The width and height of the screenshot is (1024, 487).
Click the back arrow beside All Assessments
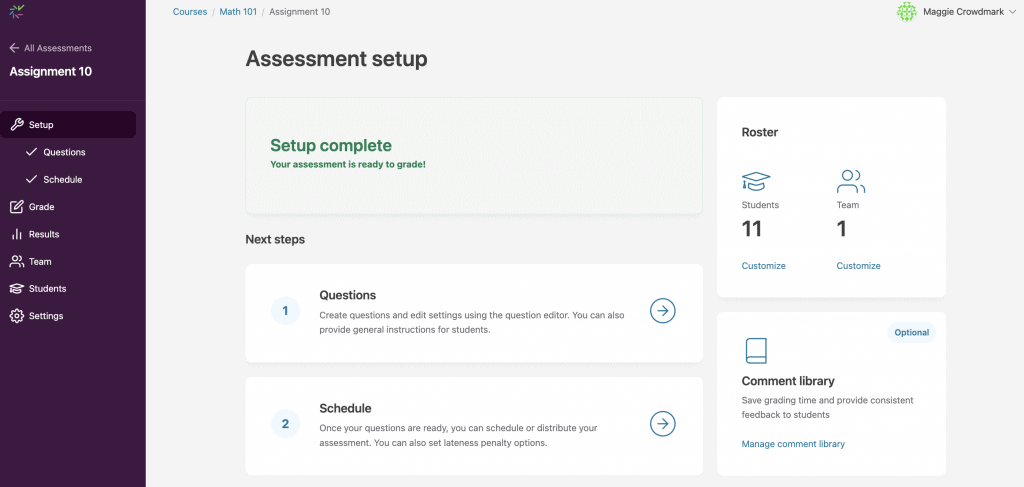(x=14, y=48)
